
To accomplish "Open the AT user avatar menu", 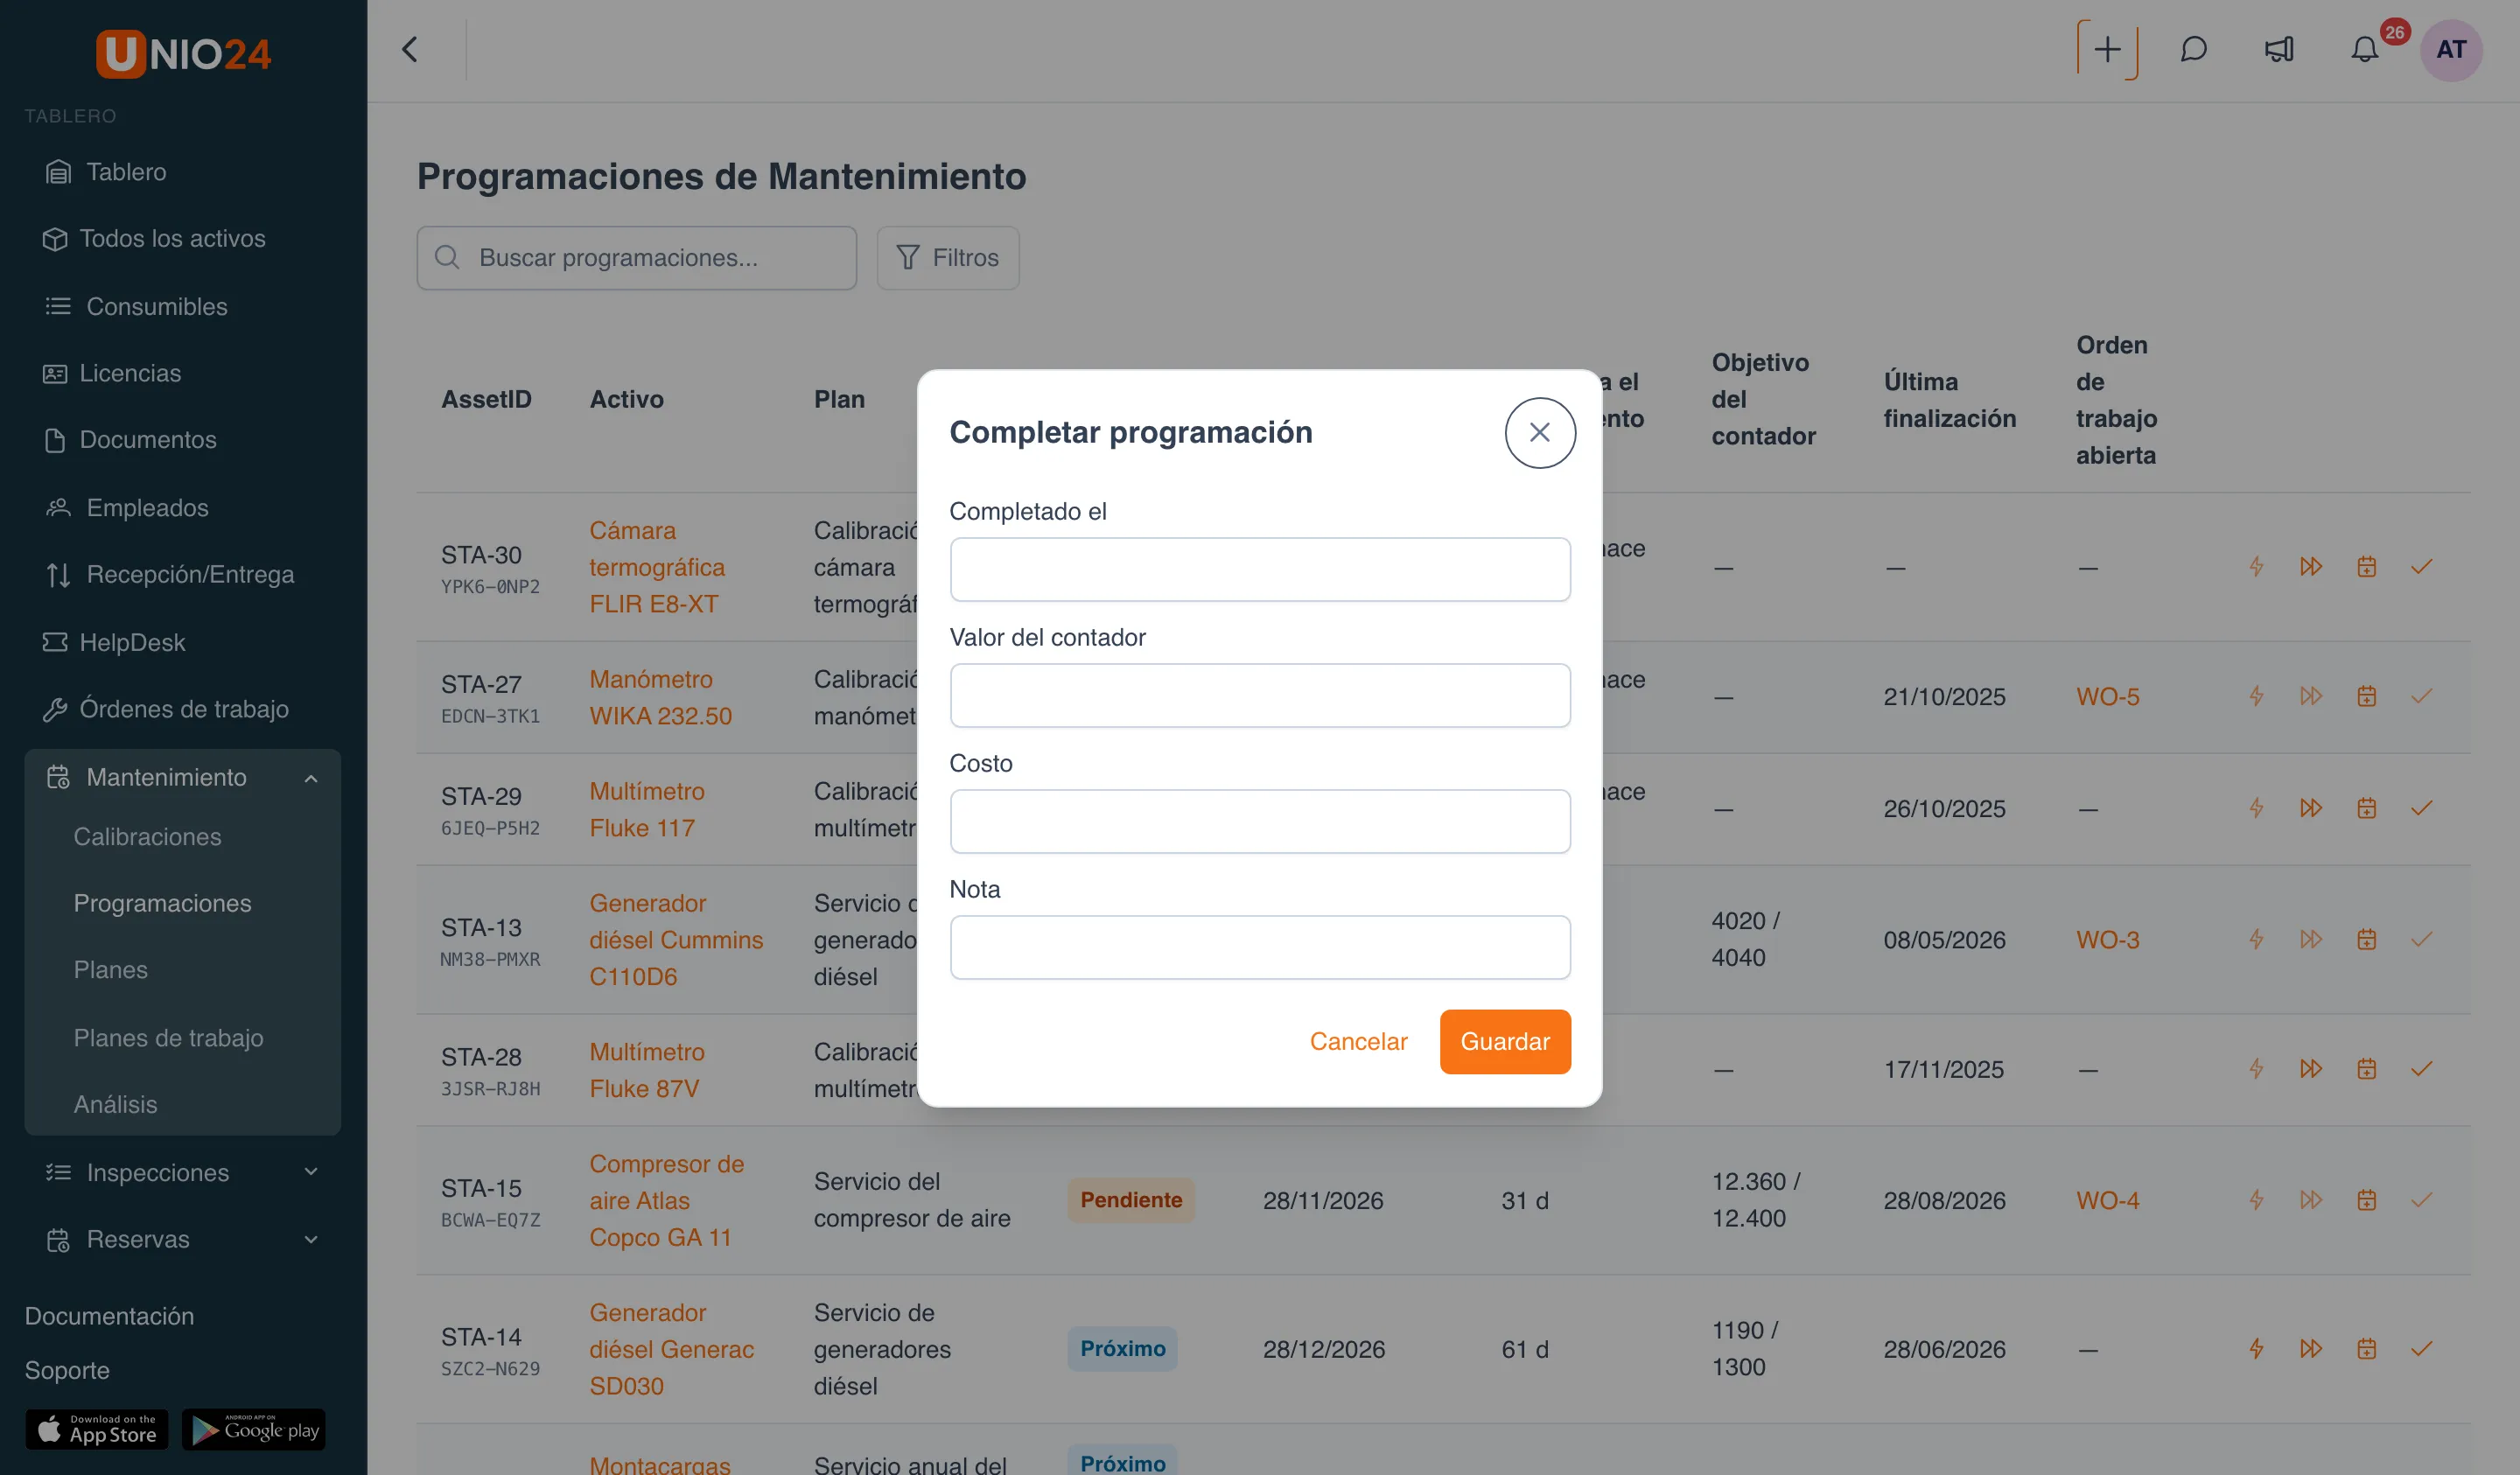I will [2450, 50].
